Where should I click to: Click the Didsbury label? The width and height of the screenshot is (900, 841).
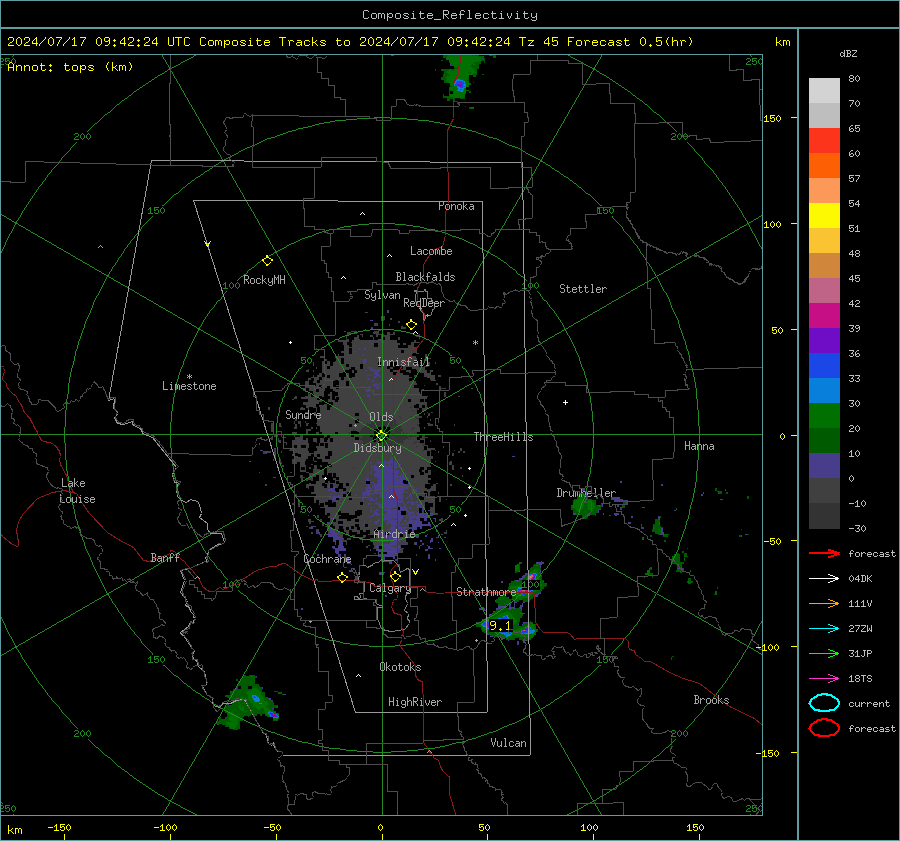(x=378, y=448)
